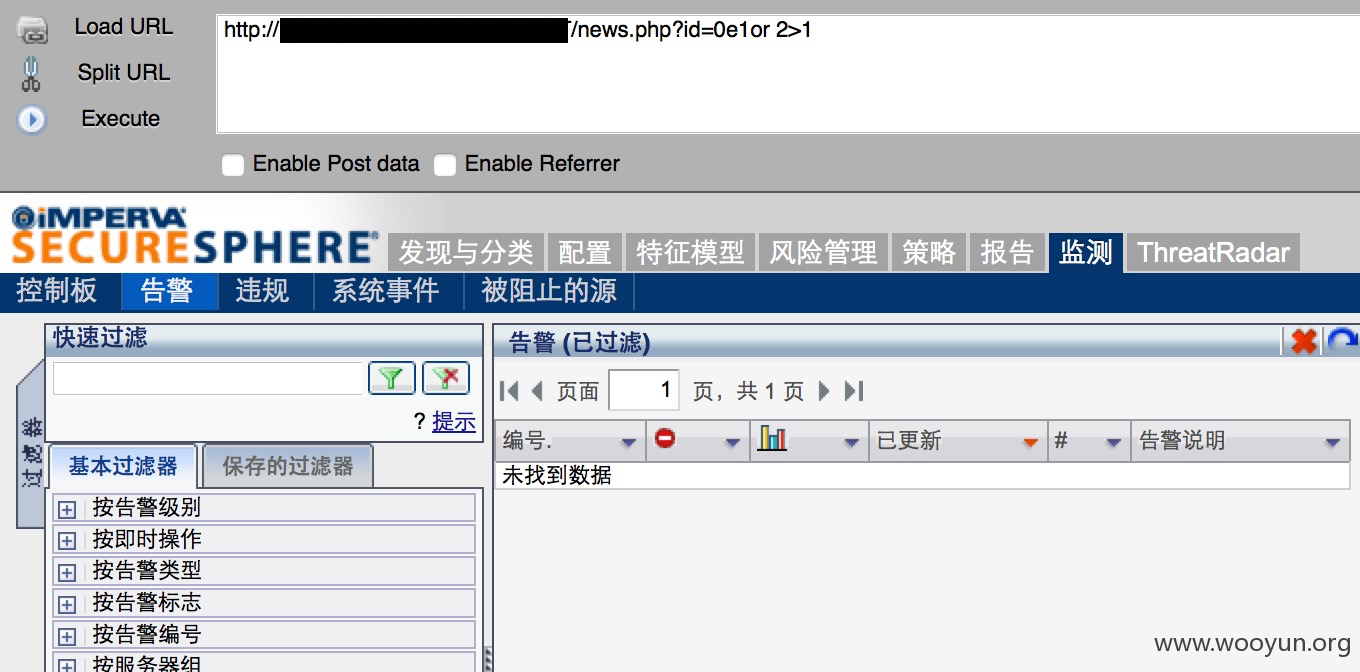Click Split URL label

tap(124, 73)
